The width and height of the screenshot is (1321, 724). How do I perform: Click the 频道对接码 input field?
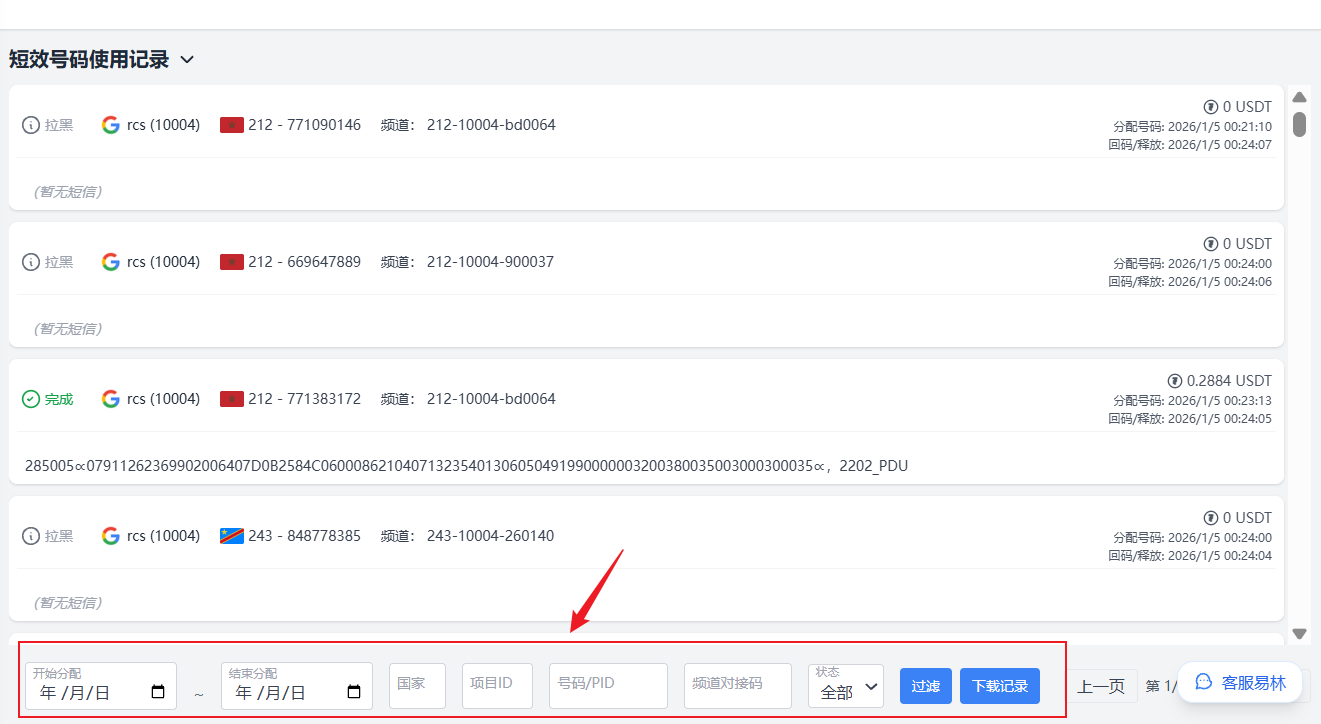point(737,685)
